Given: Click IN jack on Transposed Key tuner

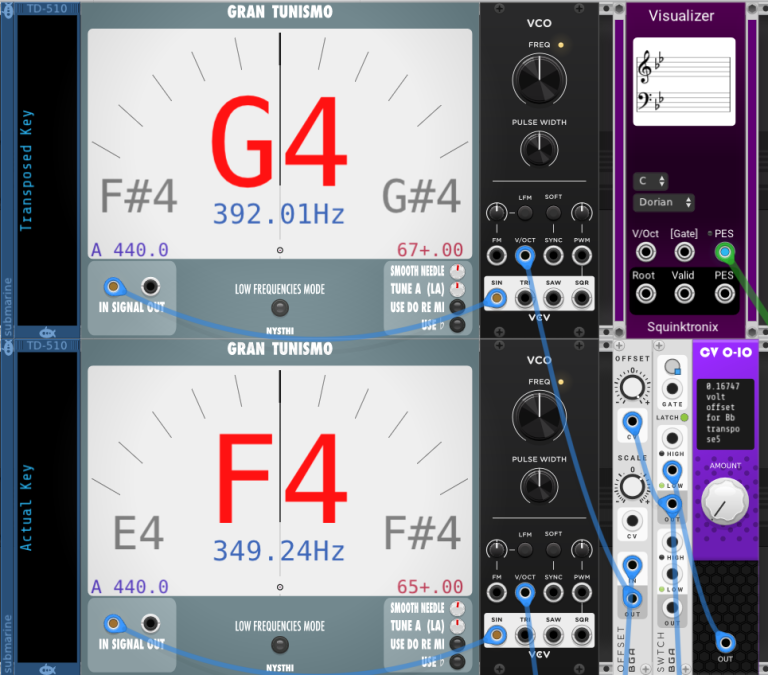Looking at the screenshot, I should pos(113,286).
